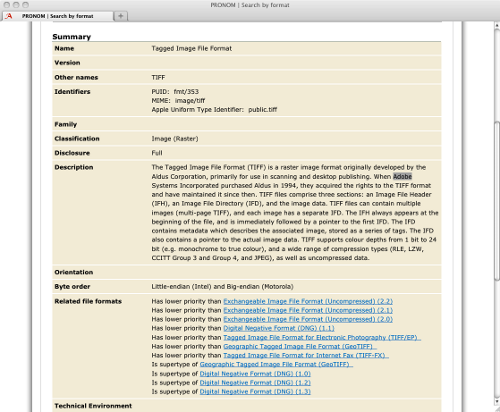500x412 pixels.
Task: Open the TIFF-FX Internet Fax format link
Action: pos(306,356)
